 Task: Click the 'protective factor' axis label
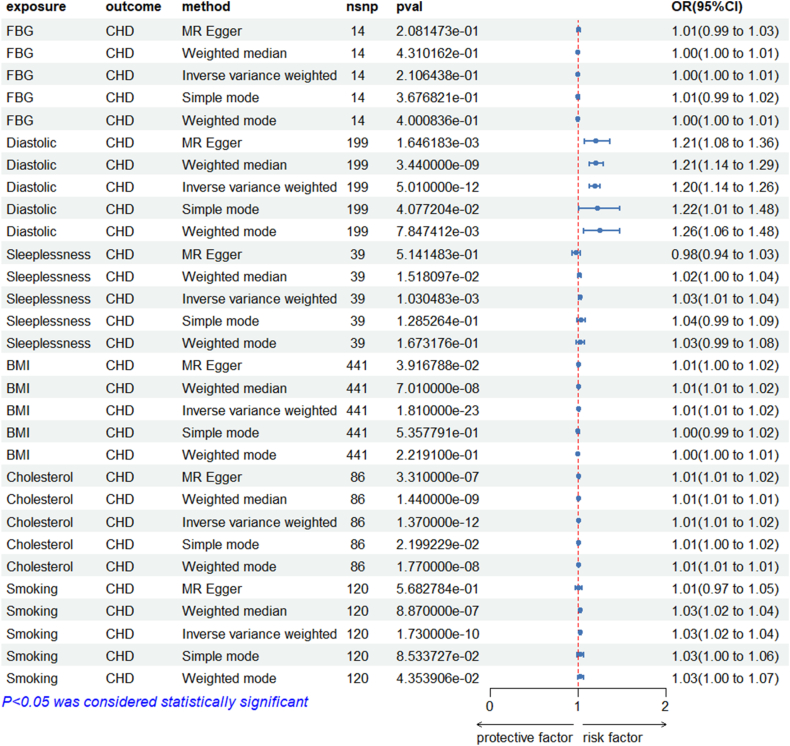524,738
